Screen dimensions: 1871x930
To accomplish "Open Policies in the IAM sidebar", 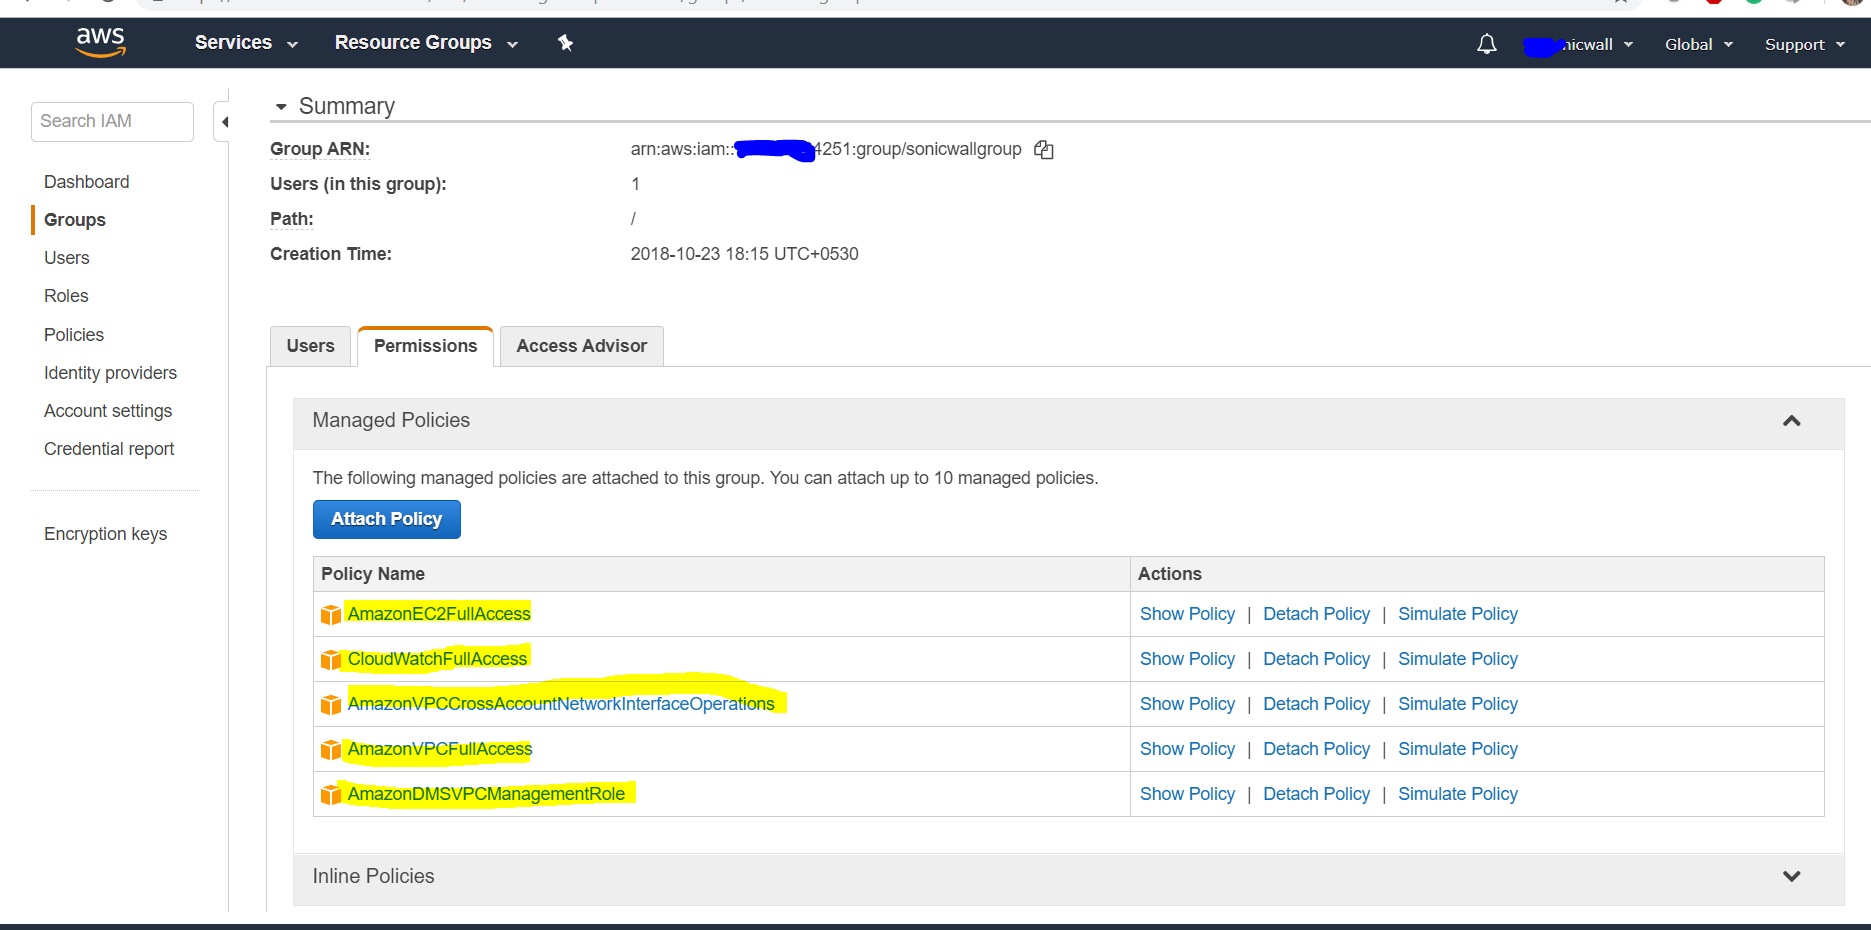I will (x=74, y=335).
